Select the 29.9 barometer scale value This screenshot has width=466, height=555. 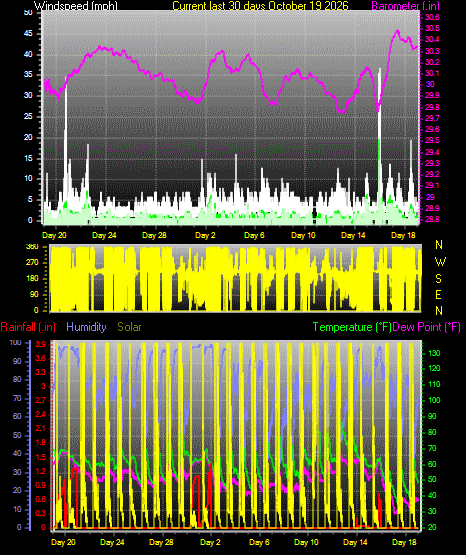(432, 96)
